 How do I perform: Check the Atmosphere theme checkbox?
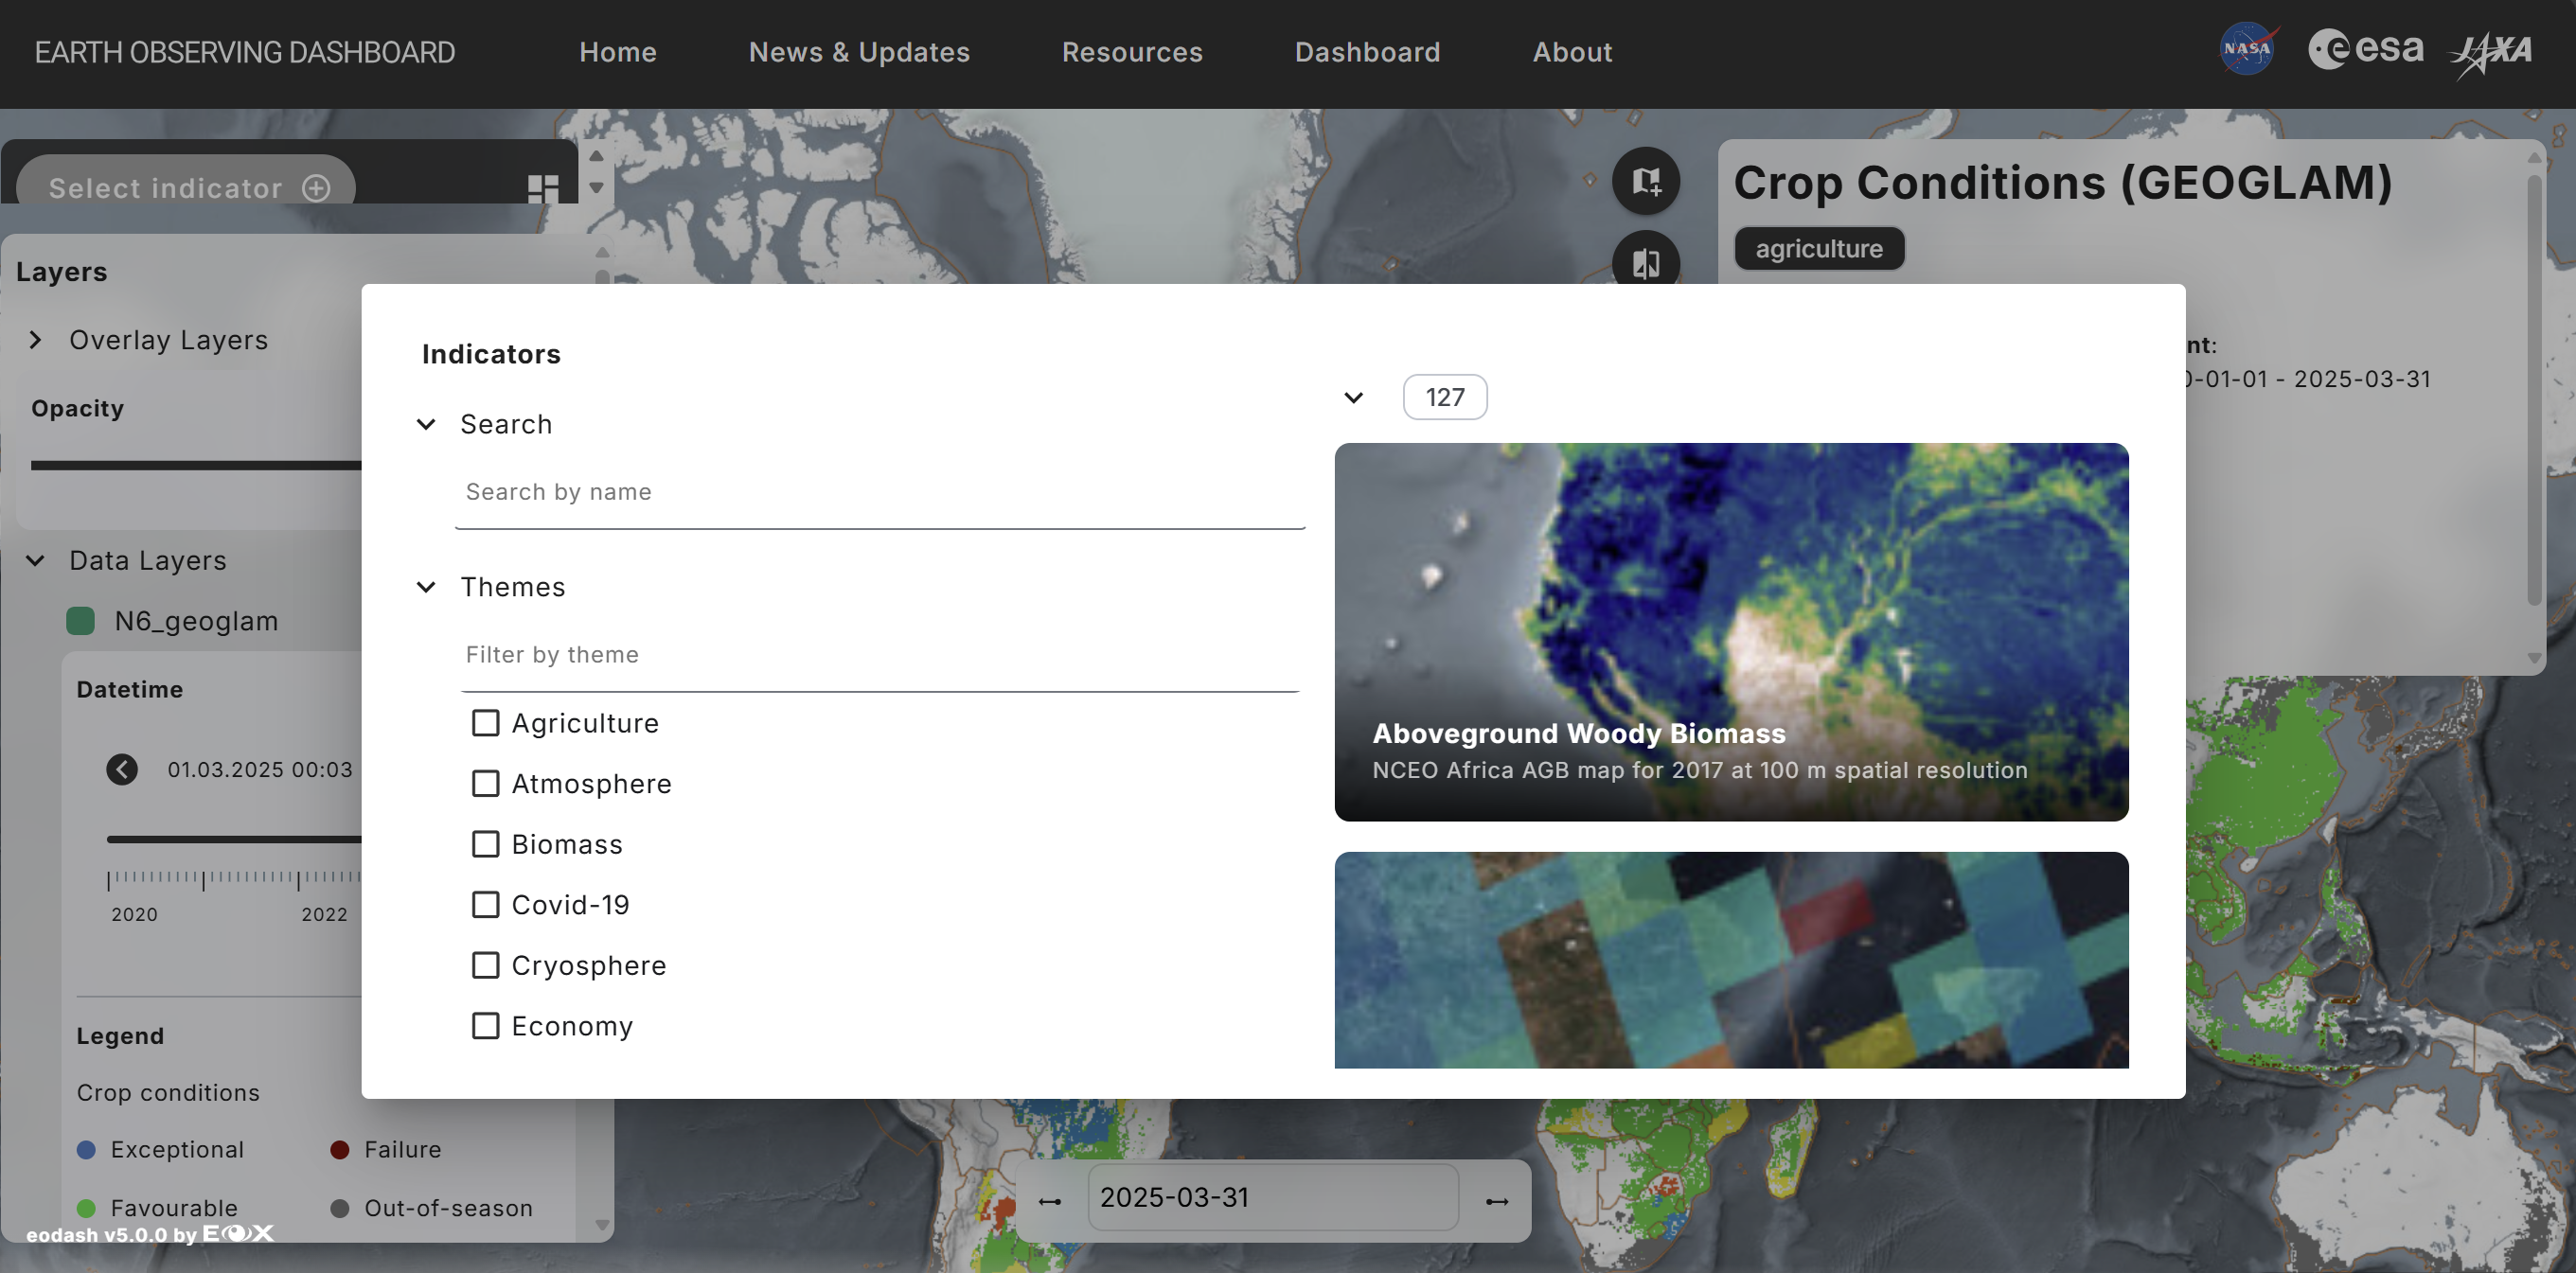pyautogui.click(x=485, y=783)
